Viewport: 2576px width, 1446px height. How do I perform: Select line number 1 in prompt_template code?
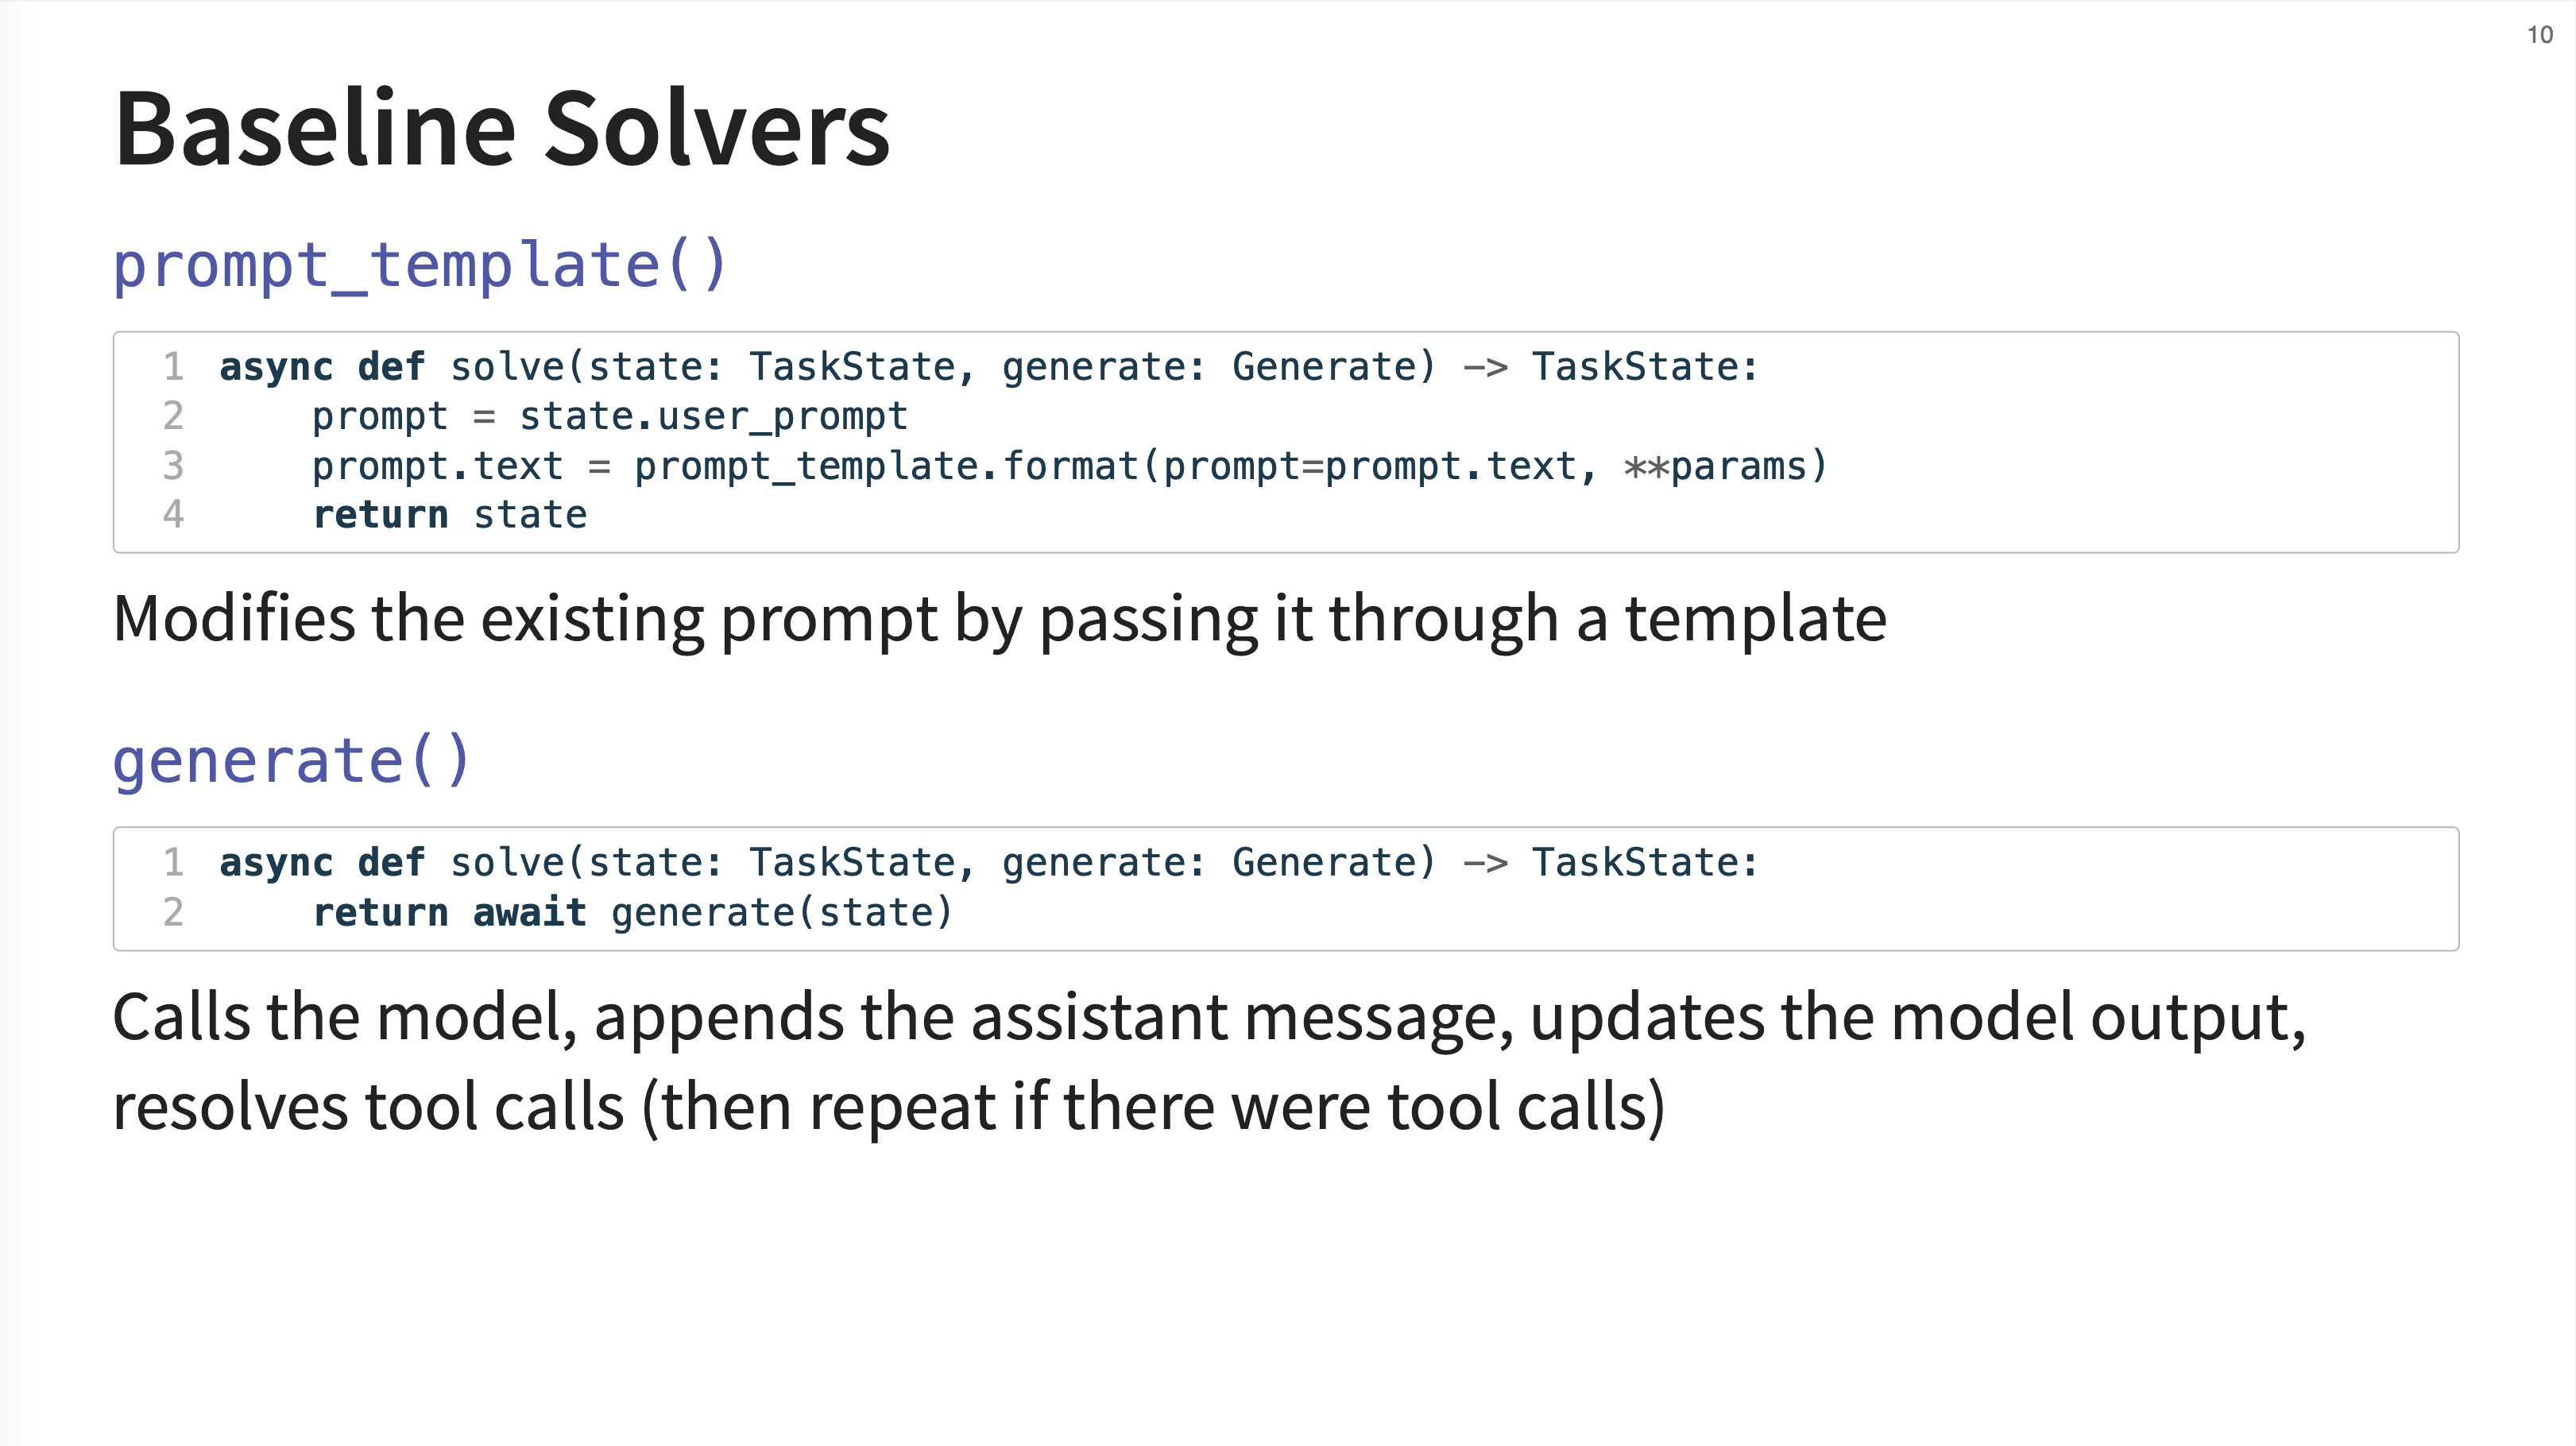174,366
